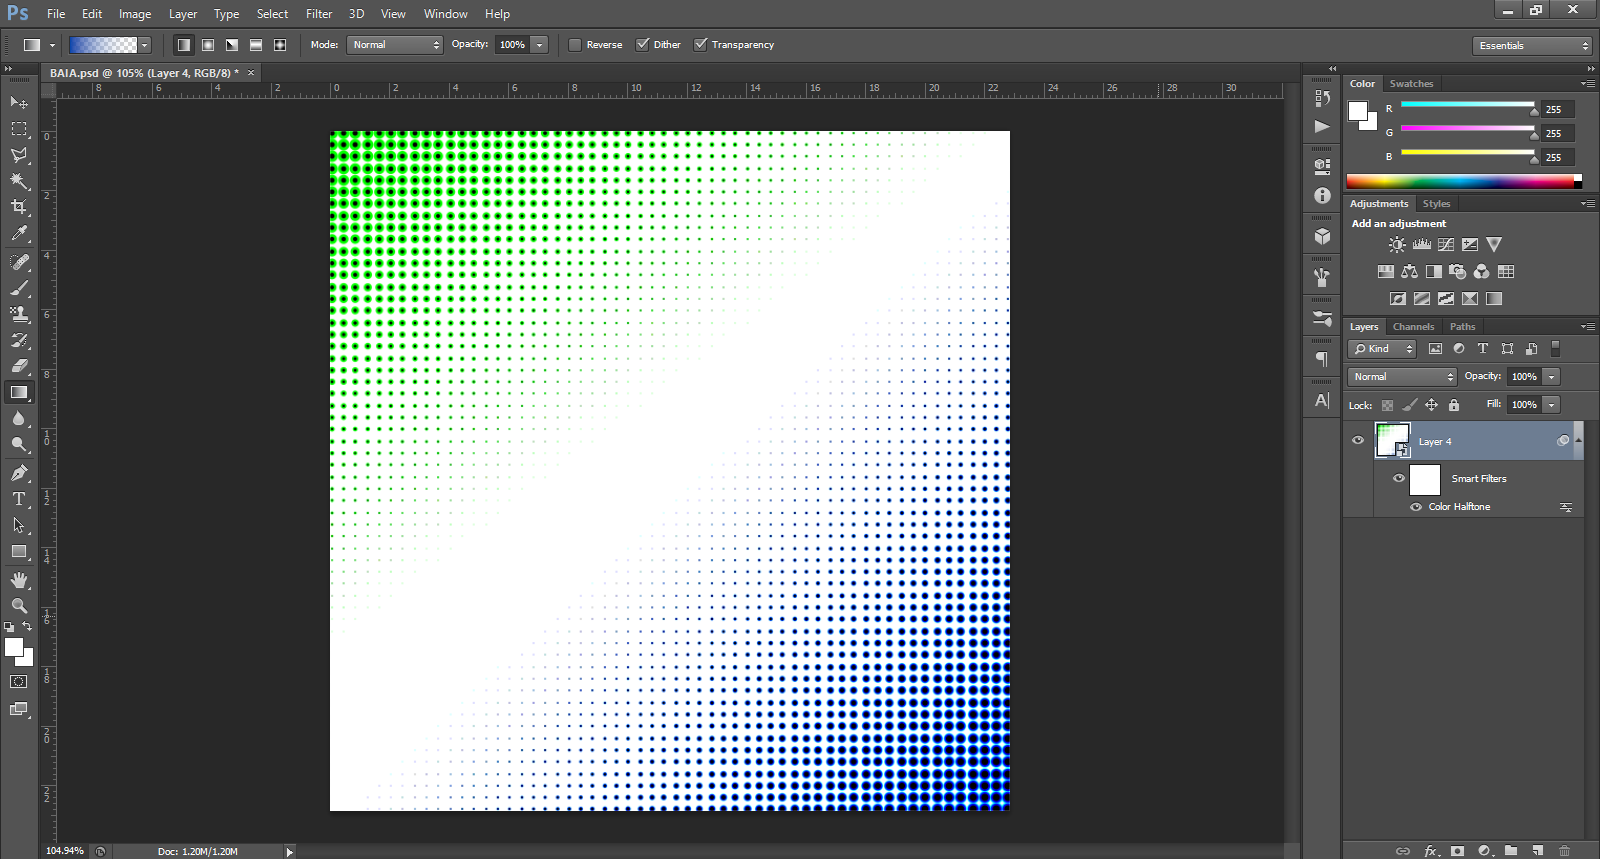The height and width of the screenshot is (859, 1600).
Task: Select the Path Selection tool
Action: 19,525
